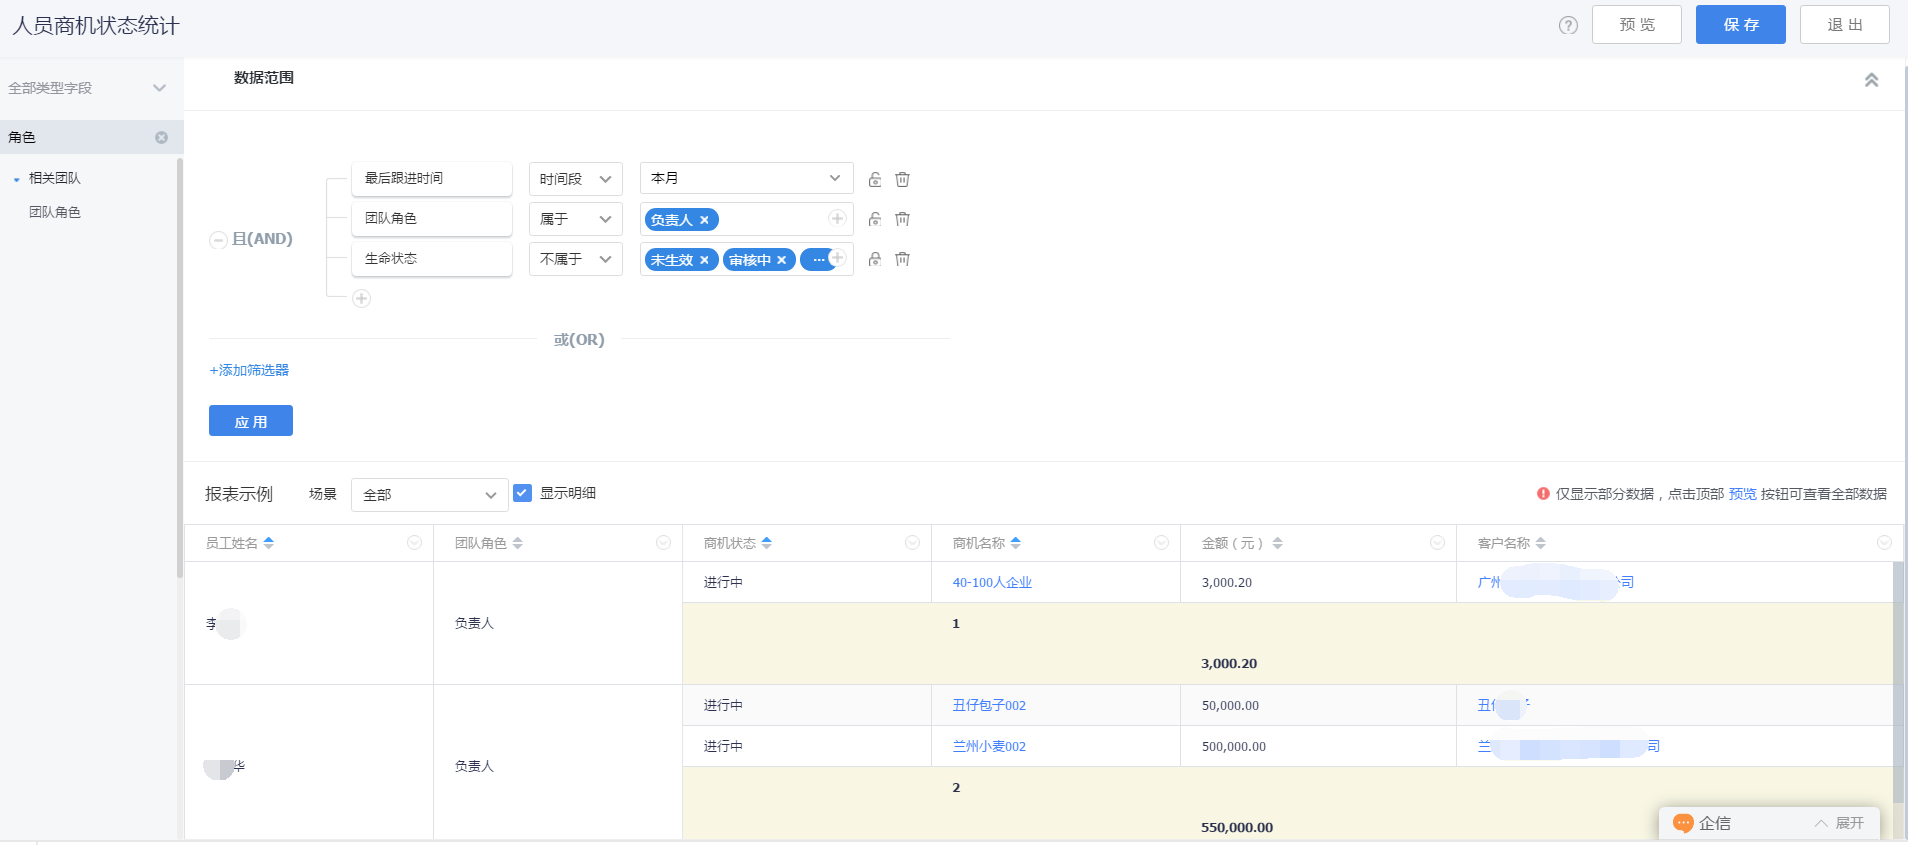Sort by 员工姓名 column
1908x845 pixels.
268,543
